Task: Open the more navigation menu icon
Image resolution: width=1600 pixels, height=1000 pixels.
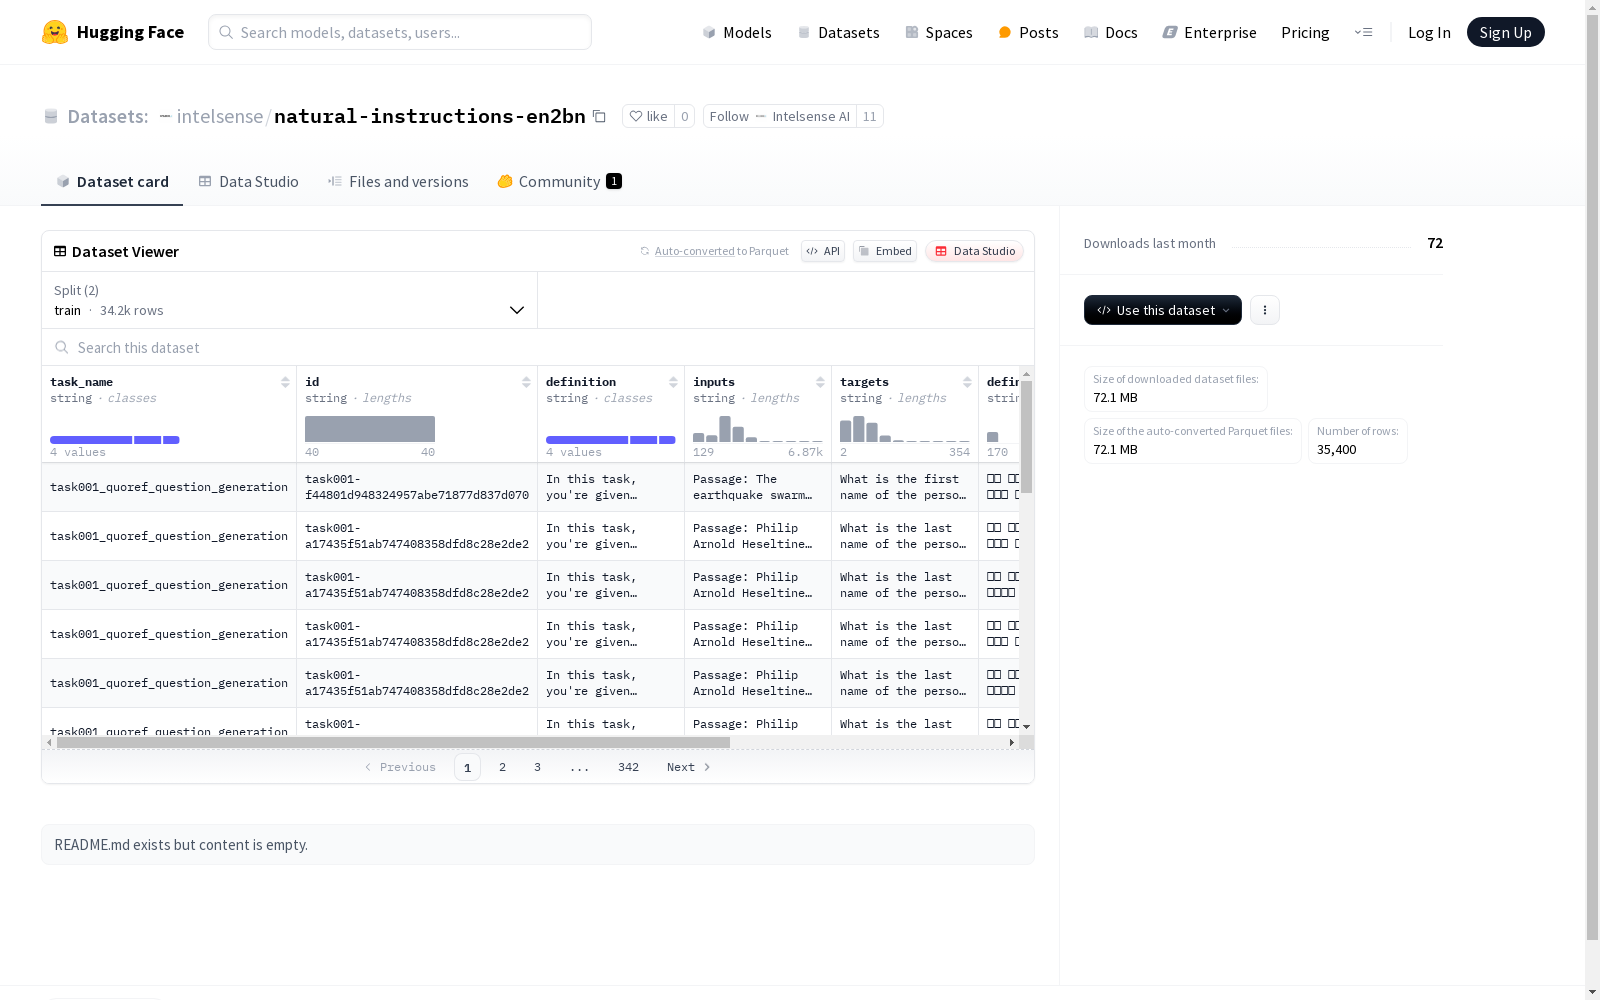Action: pos(1363,32)
